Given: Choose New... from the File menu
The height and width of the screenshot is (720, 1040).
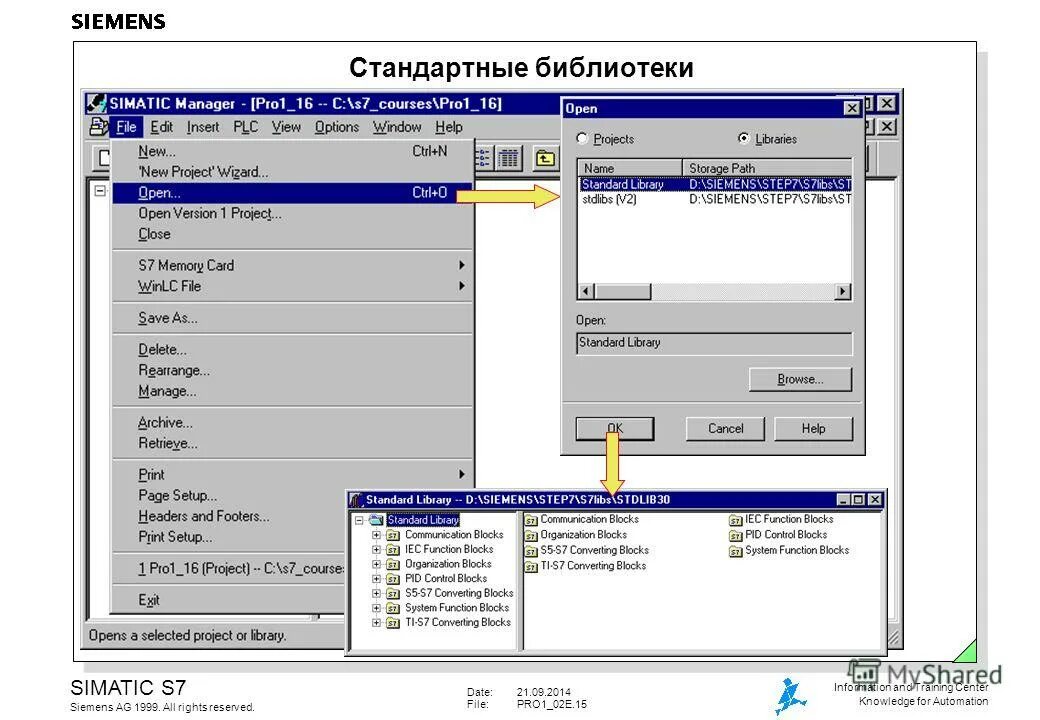Looking at the screenshot, I should (292, 151).
